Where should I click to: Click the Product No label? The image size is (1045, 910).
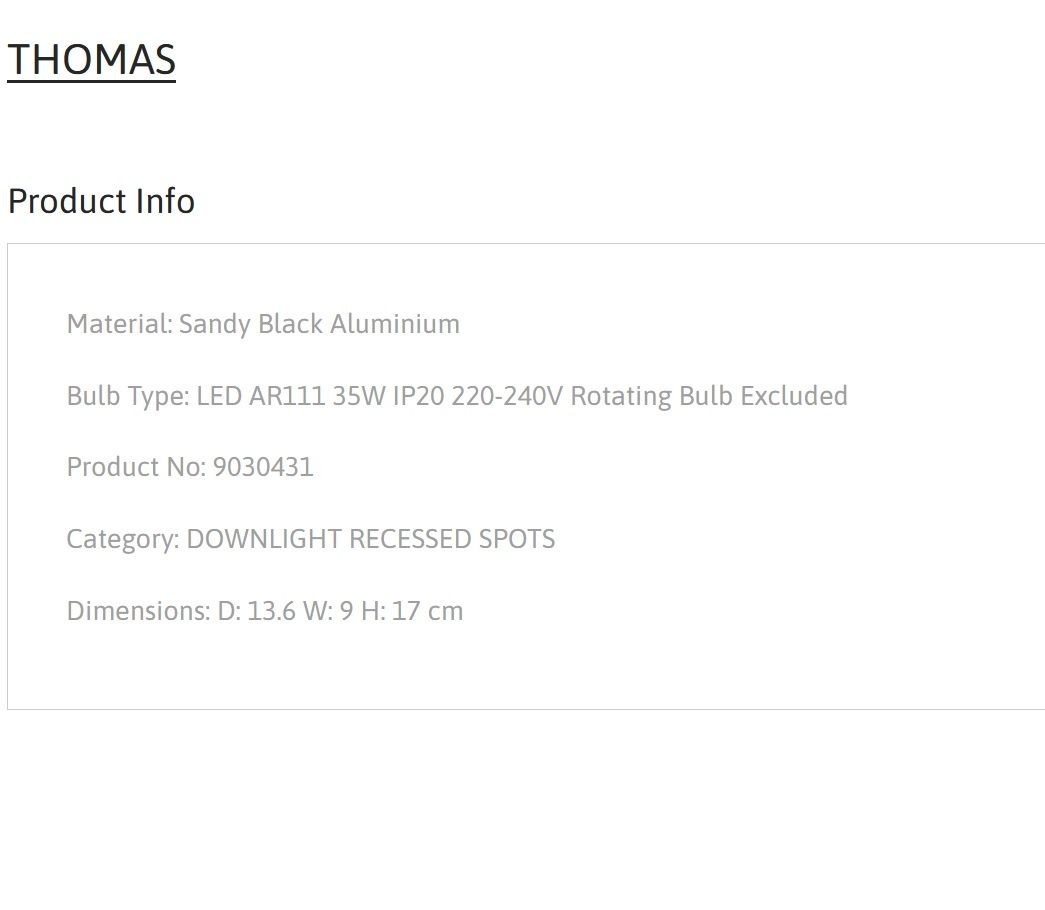tap(137, 467)
